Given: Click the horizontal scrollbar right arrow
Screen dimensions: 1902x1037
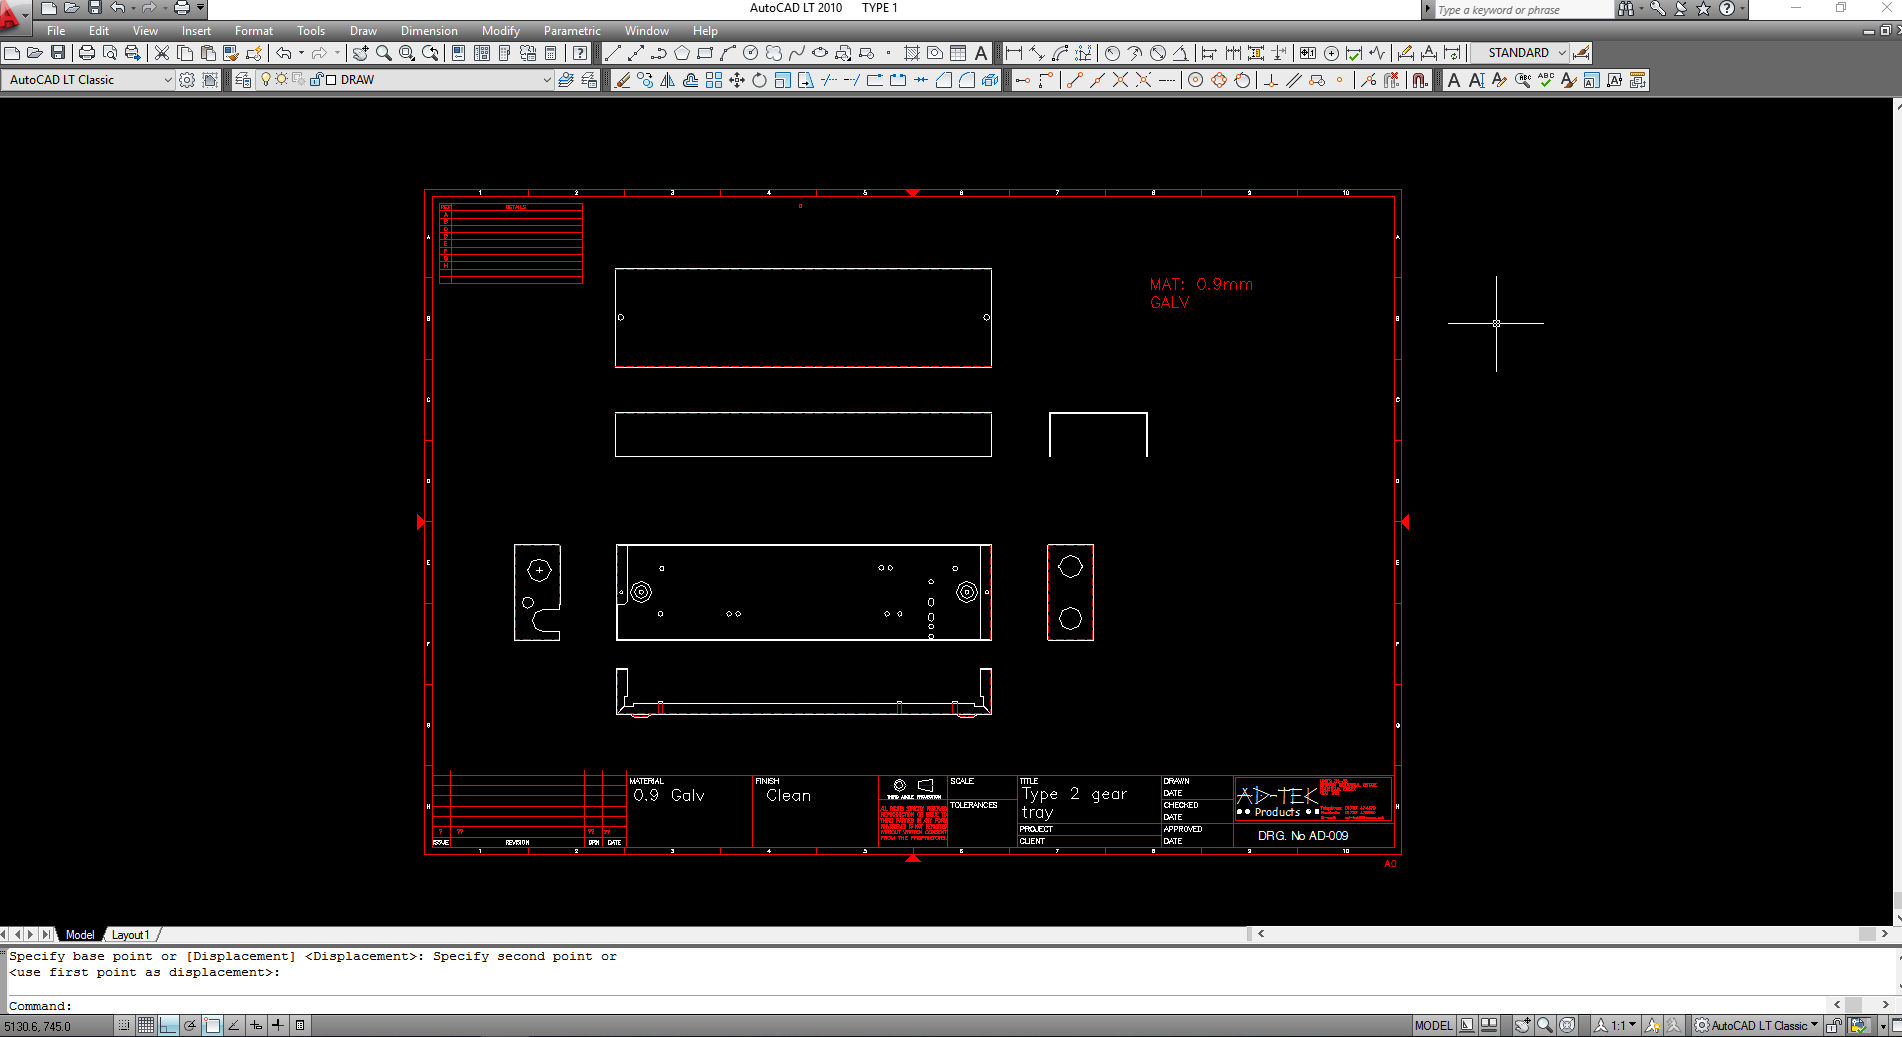Looking at the screenshot, I should 1885,934.
